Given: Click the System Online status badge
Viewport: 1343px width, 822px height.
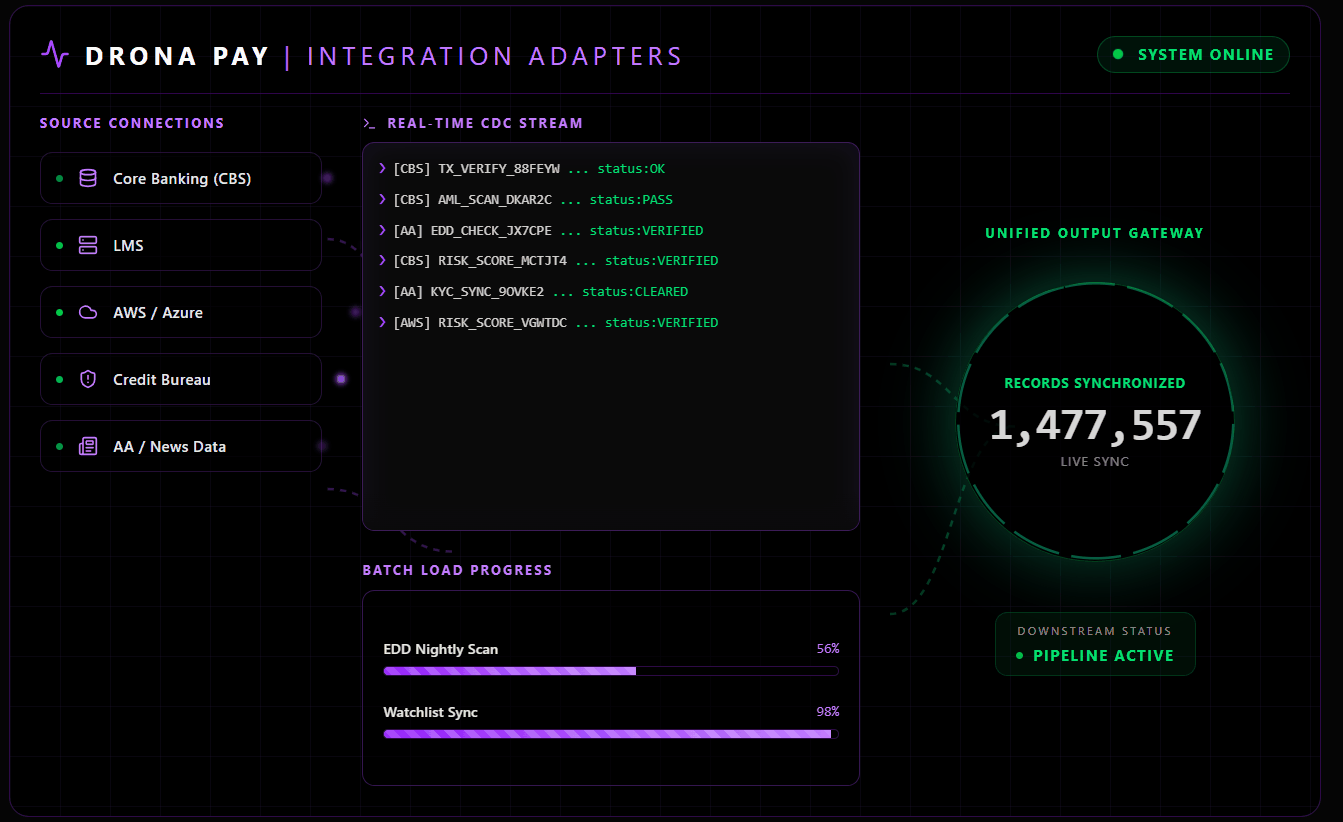Looking at the screenshot, I should point(1193,54).
